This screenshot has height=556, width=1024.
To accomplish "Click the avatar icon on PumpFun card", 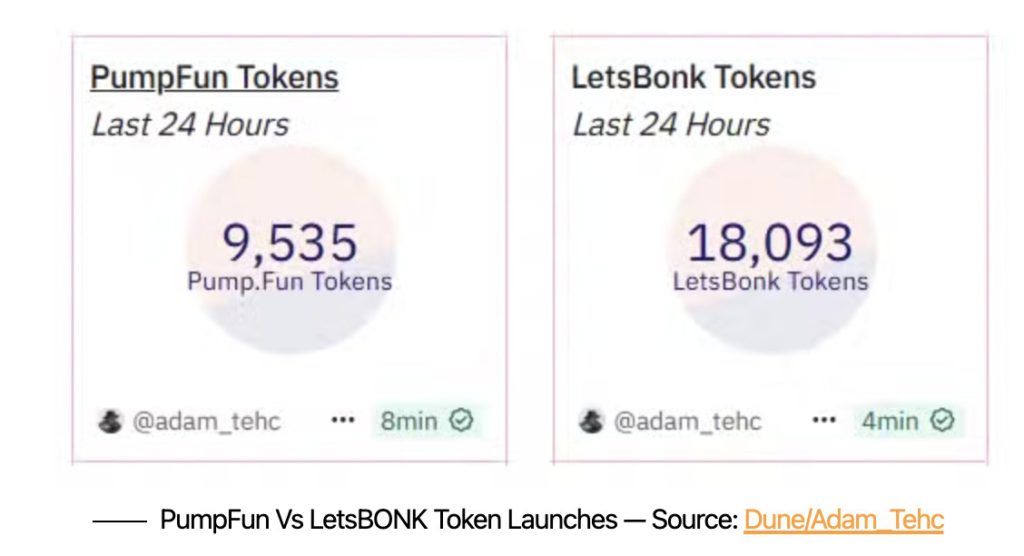I will coord(110,421).
